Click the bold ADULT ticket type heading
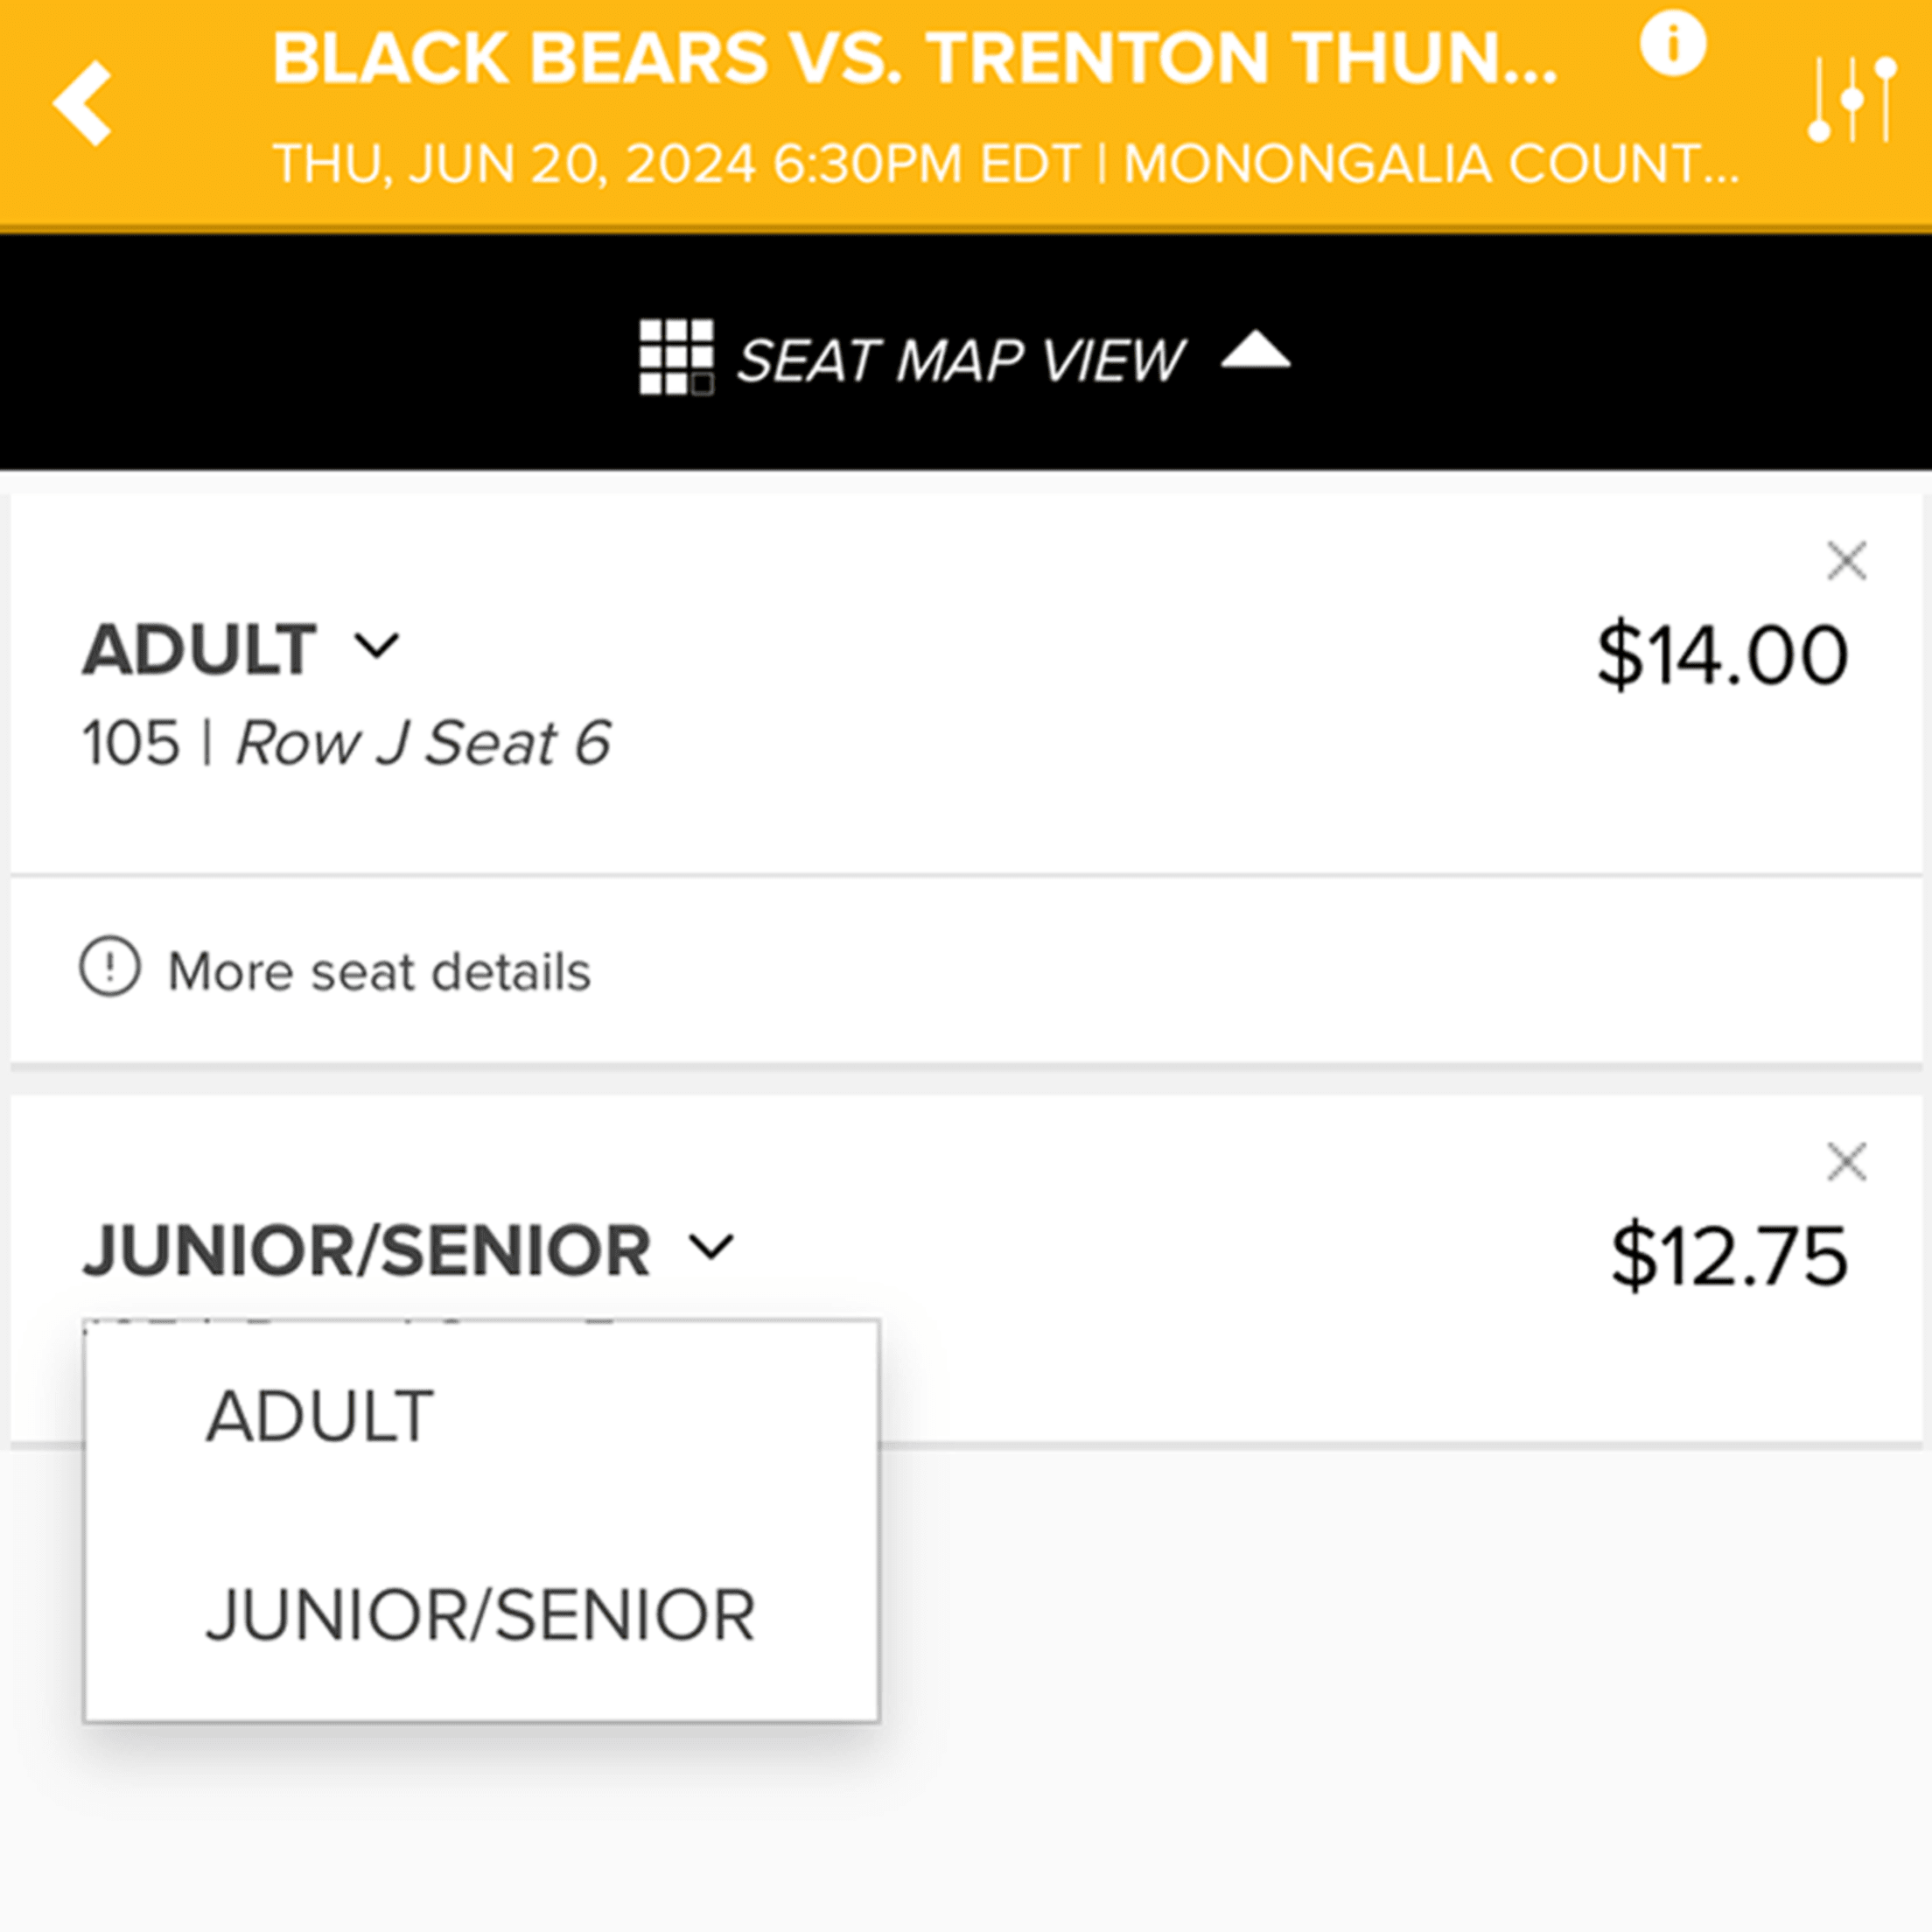The image size is (1932, 1932). [x=200, y=650]
